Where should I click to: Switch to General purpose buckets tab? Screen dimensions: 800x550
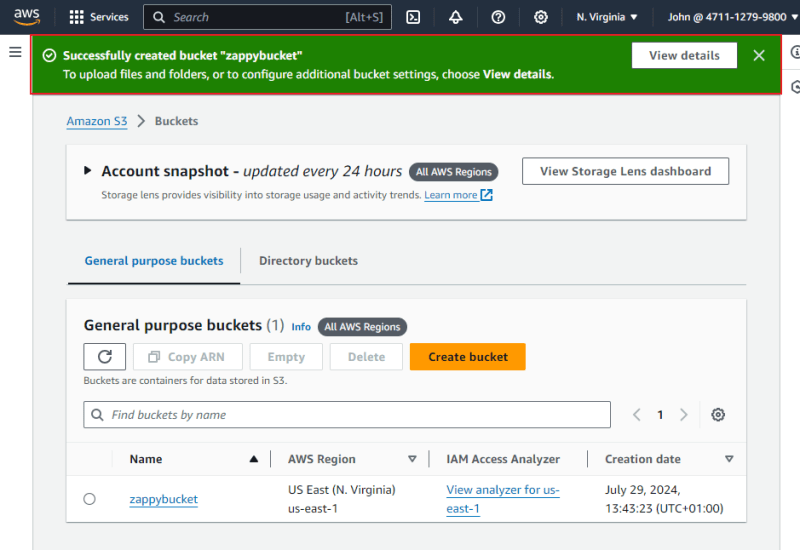(154, 261)
